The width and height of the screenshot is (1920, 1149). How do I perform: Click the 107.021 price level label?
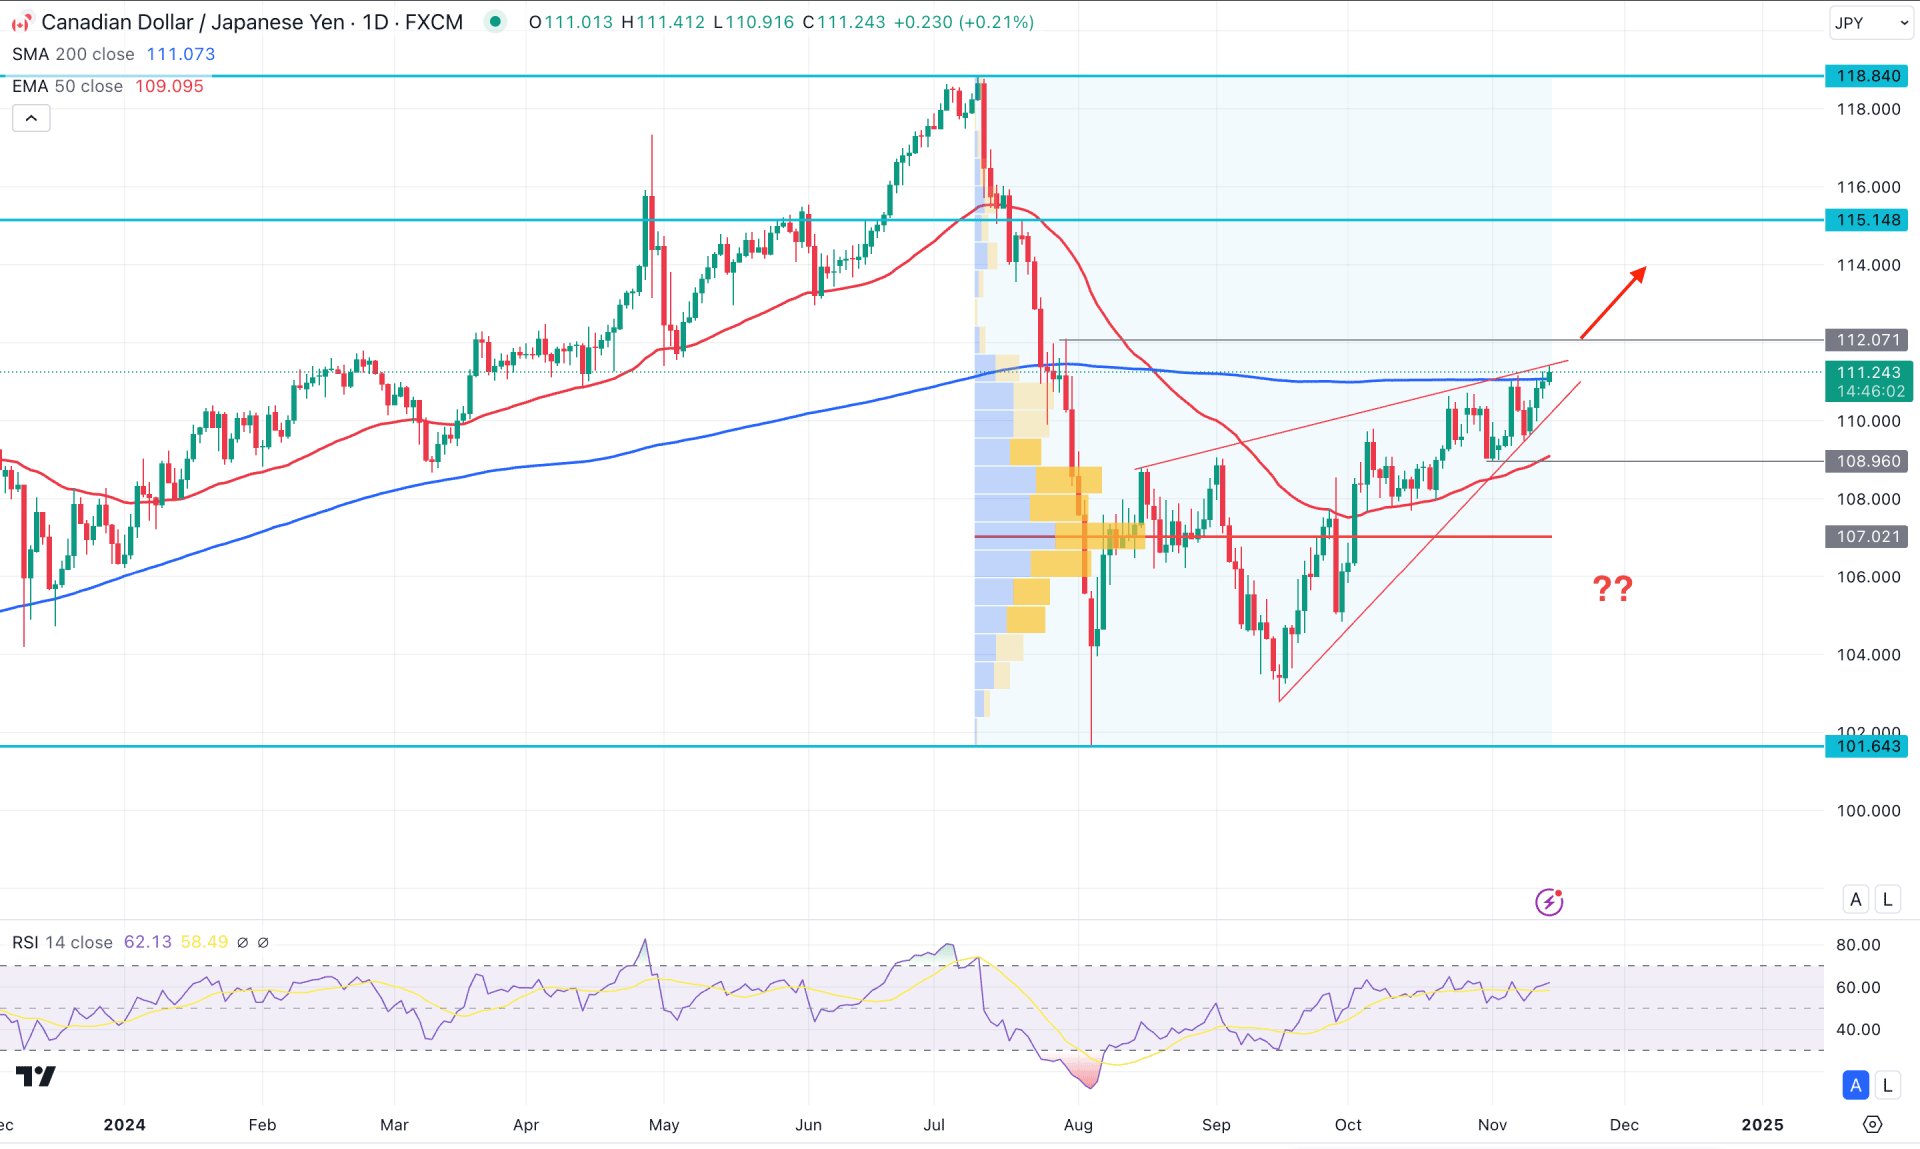[1867, 537]
